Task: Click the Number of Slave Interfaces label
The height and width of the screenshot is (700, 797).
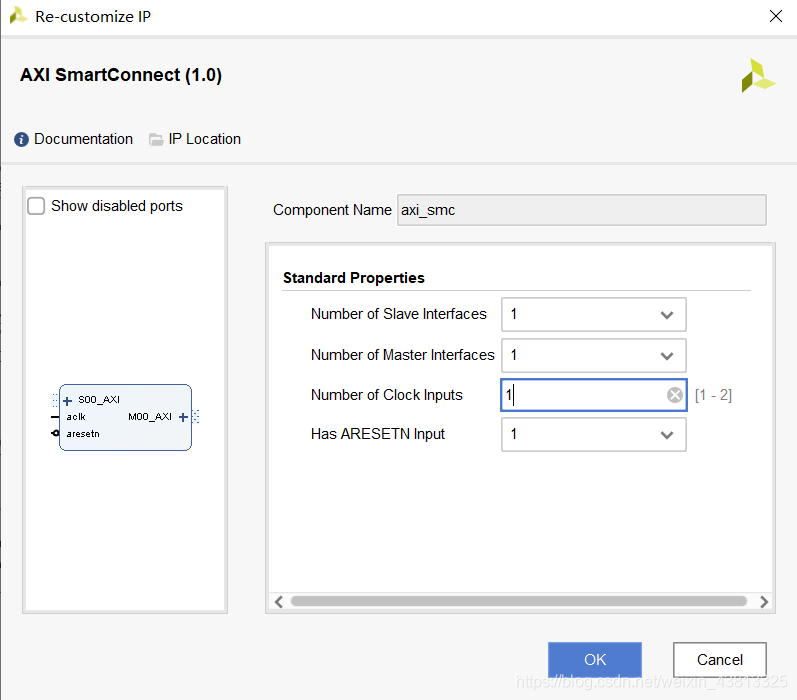Action: pyautogui.click(x=398, y=314)
